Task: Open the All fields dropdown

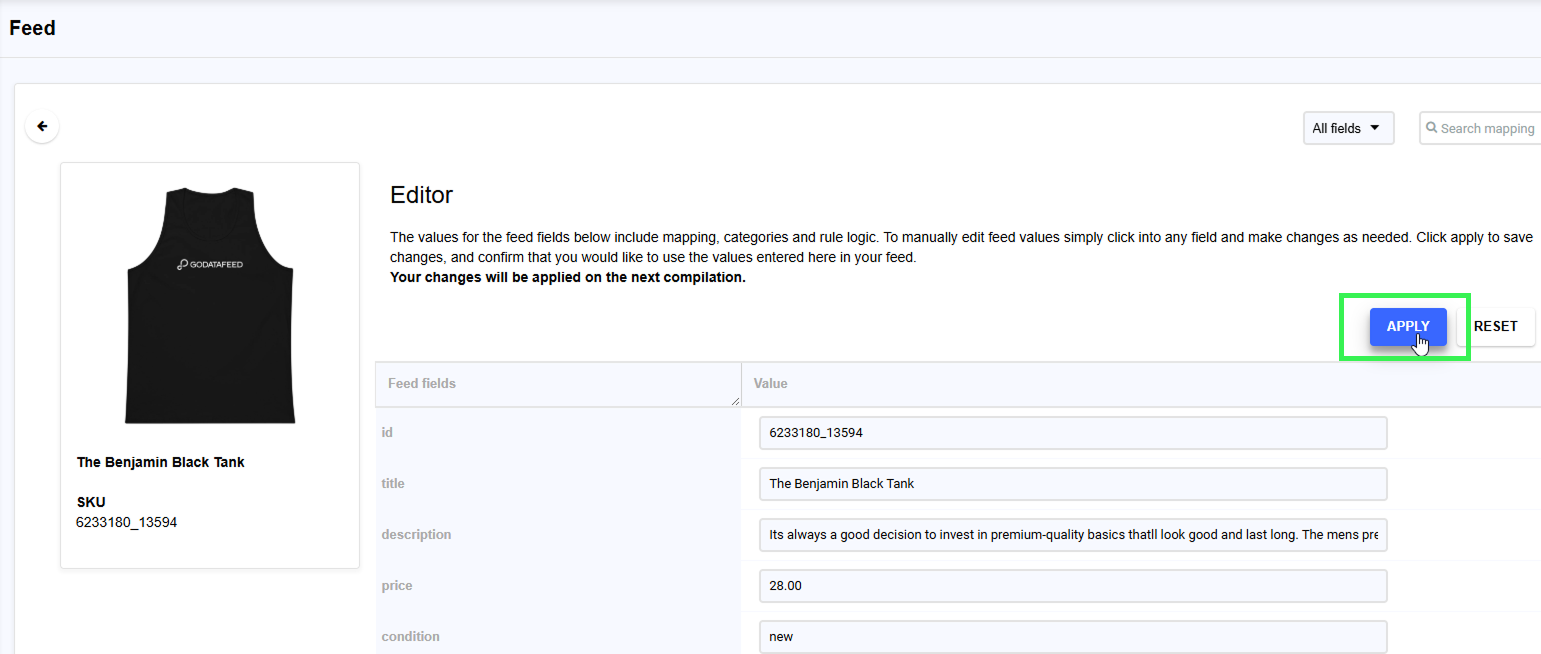Action: (1347, 128)
